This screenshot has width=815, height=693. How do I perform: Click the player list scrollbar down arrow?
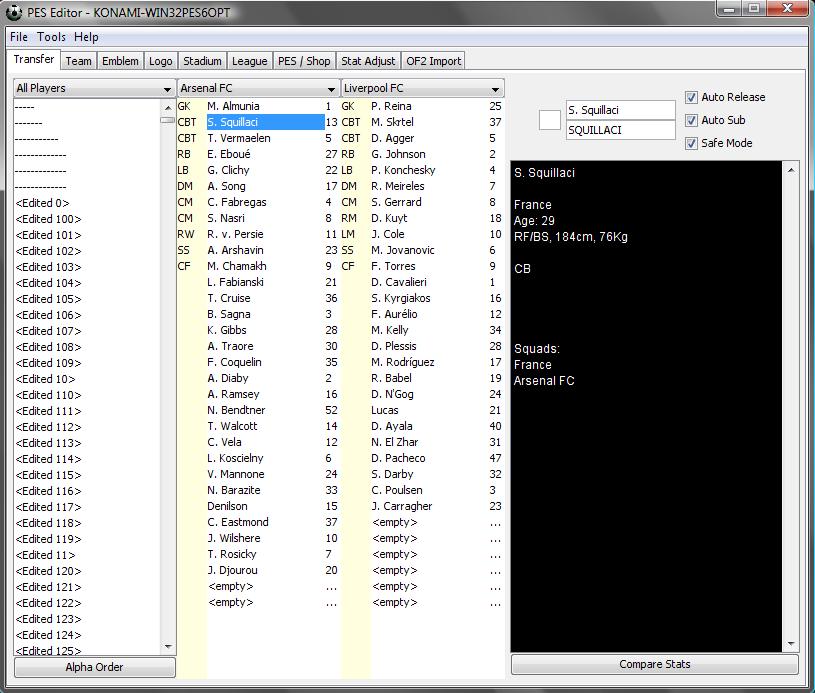click(x=168, y=647)
